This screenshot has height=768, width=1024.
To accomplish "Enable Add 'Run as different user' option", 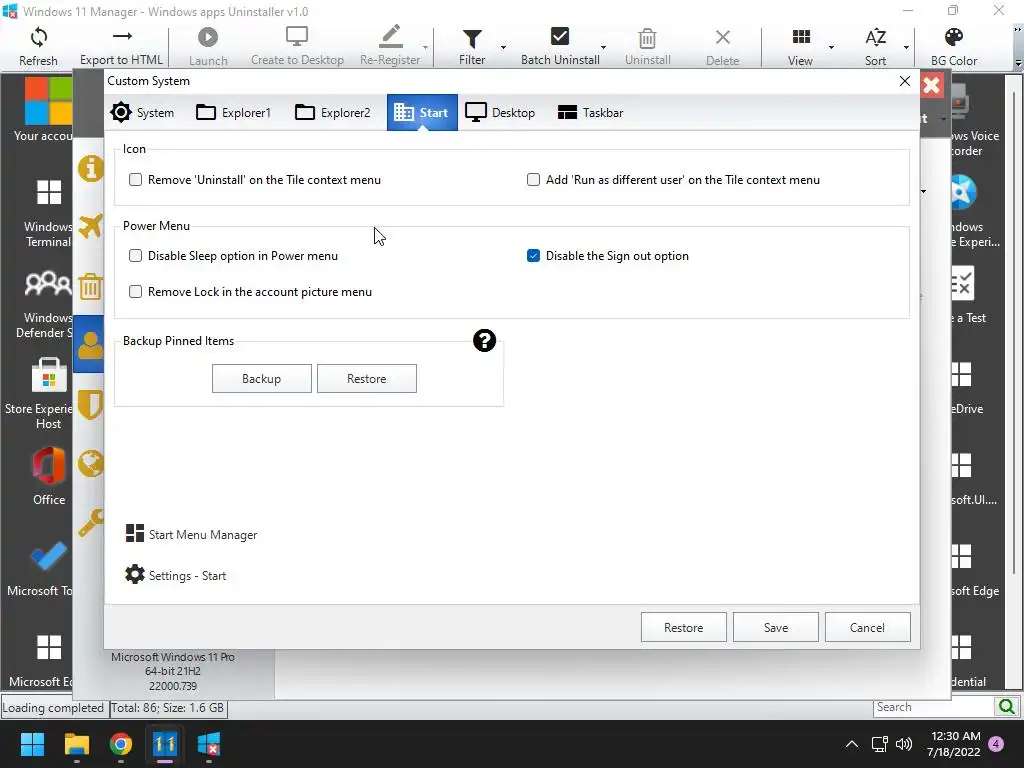I will click(534, 180).
